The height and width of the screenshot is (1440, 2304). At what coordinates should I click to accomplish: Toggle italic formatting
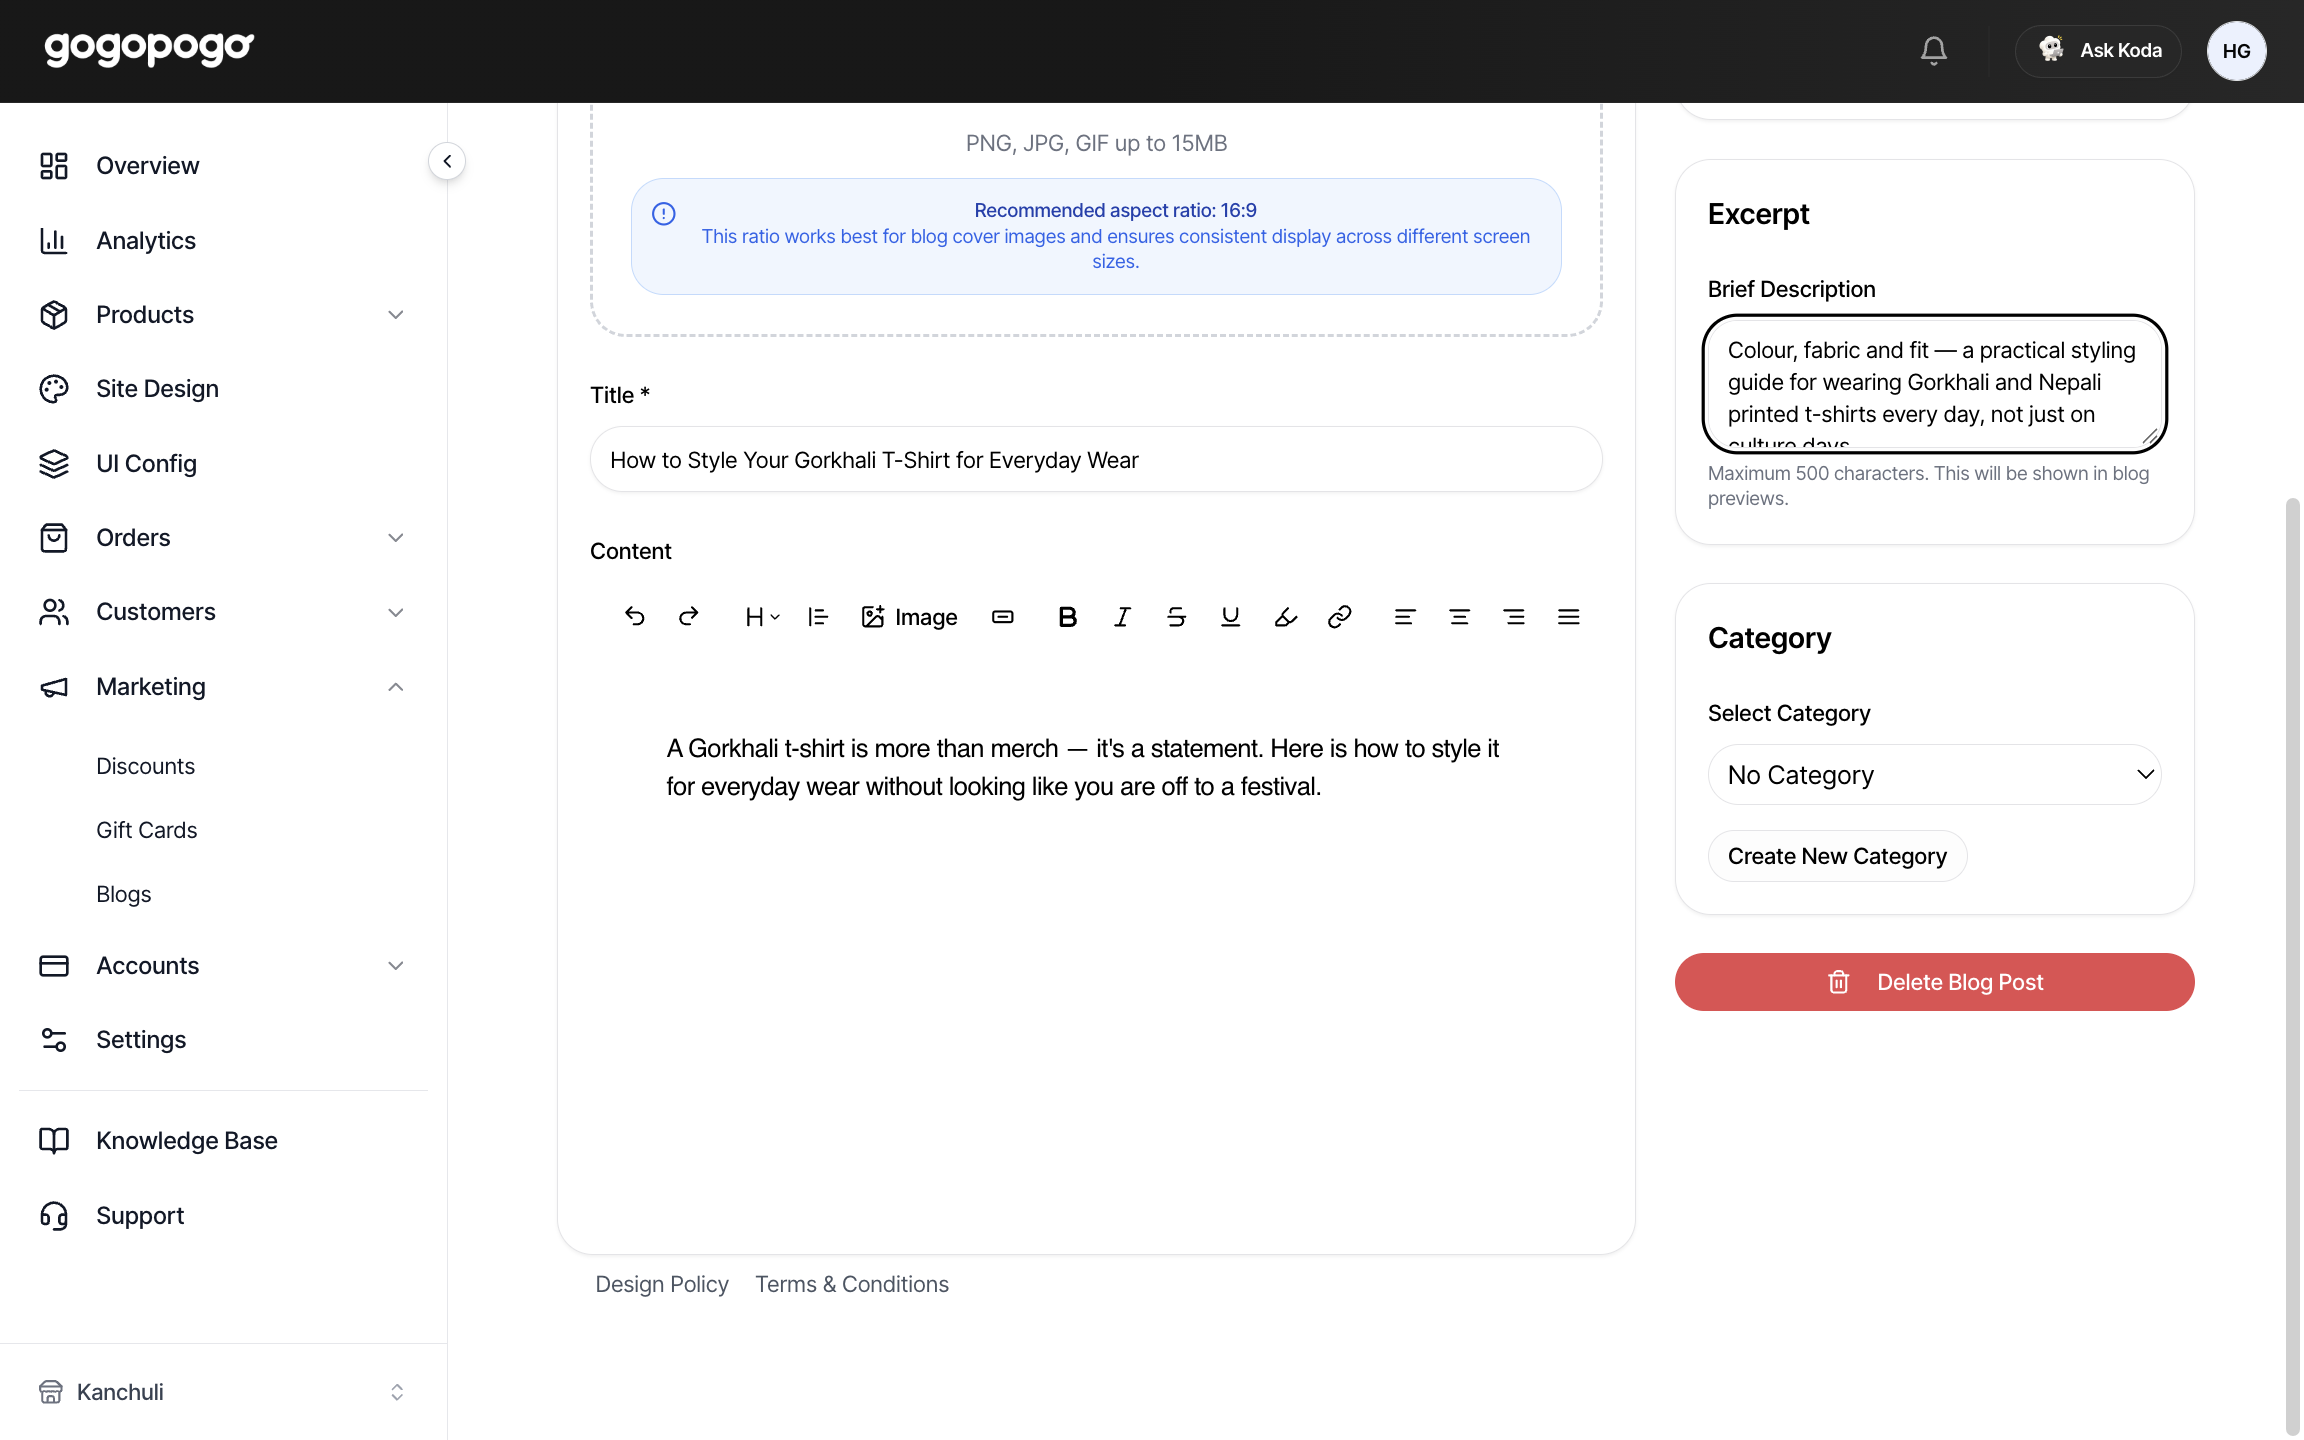[x=1122, y=617]
